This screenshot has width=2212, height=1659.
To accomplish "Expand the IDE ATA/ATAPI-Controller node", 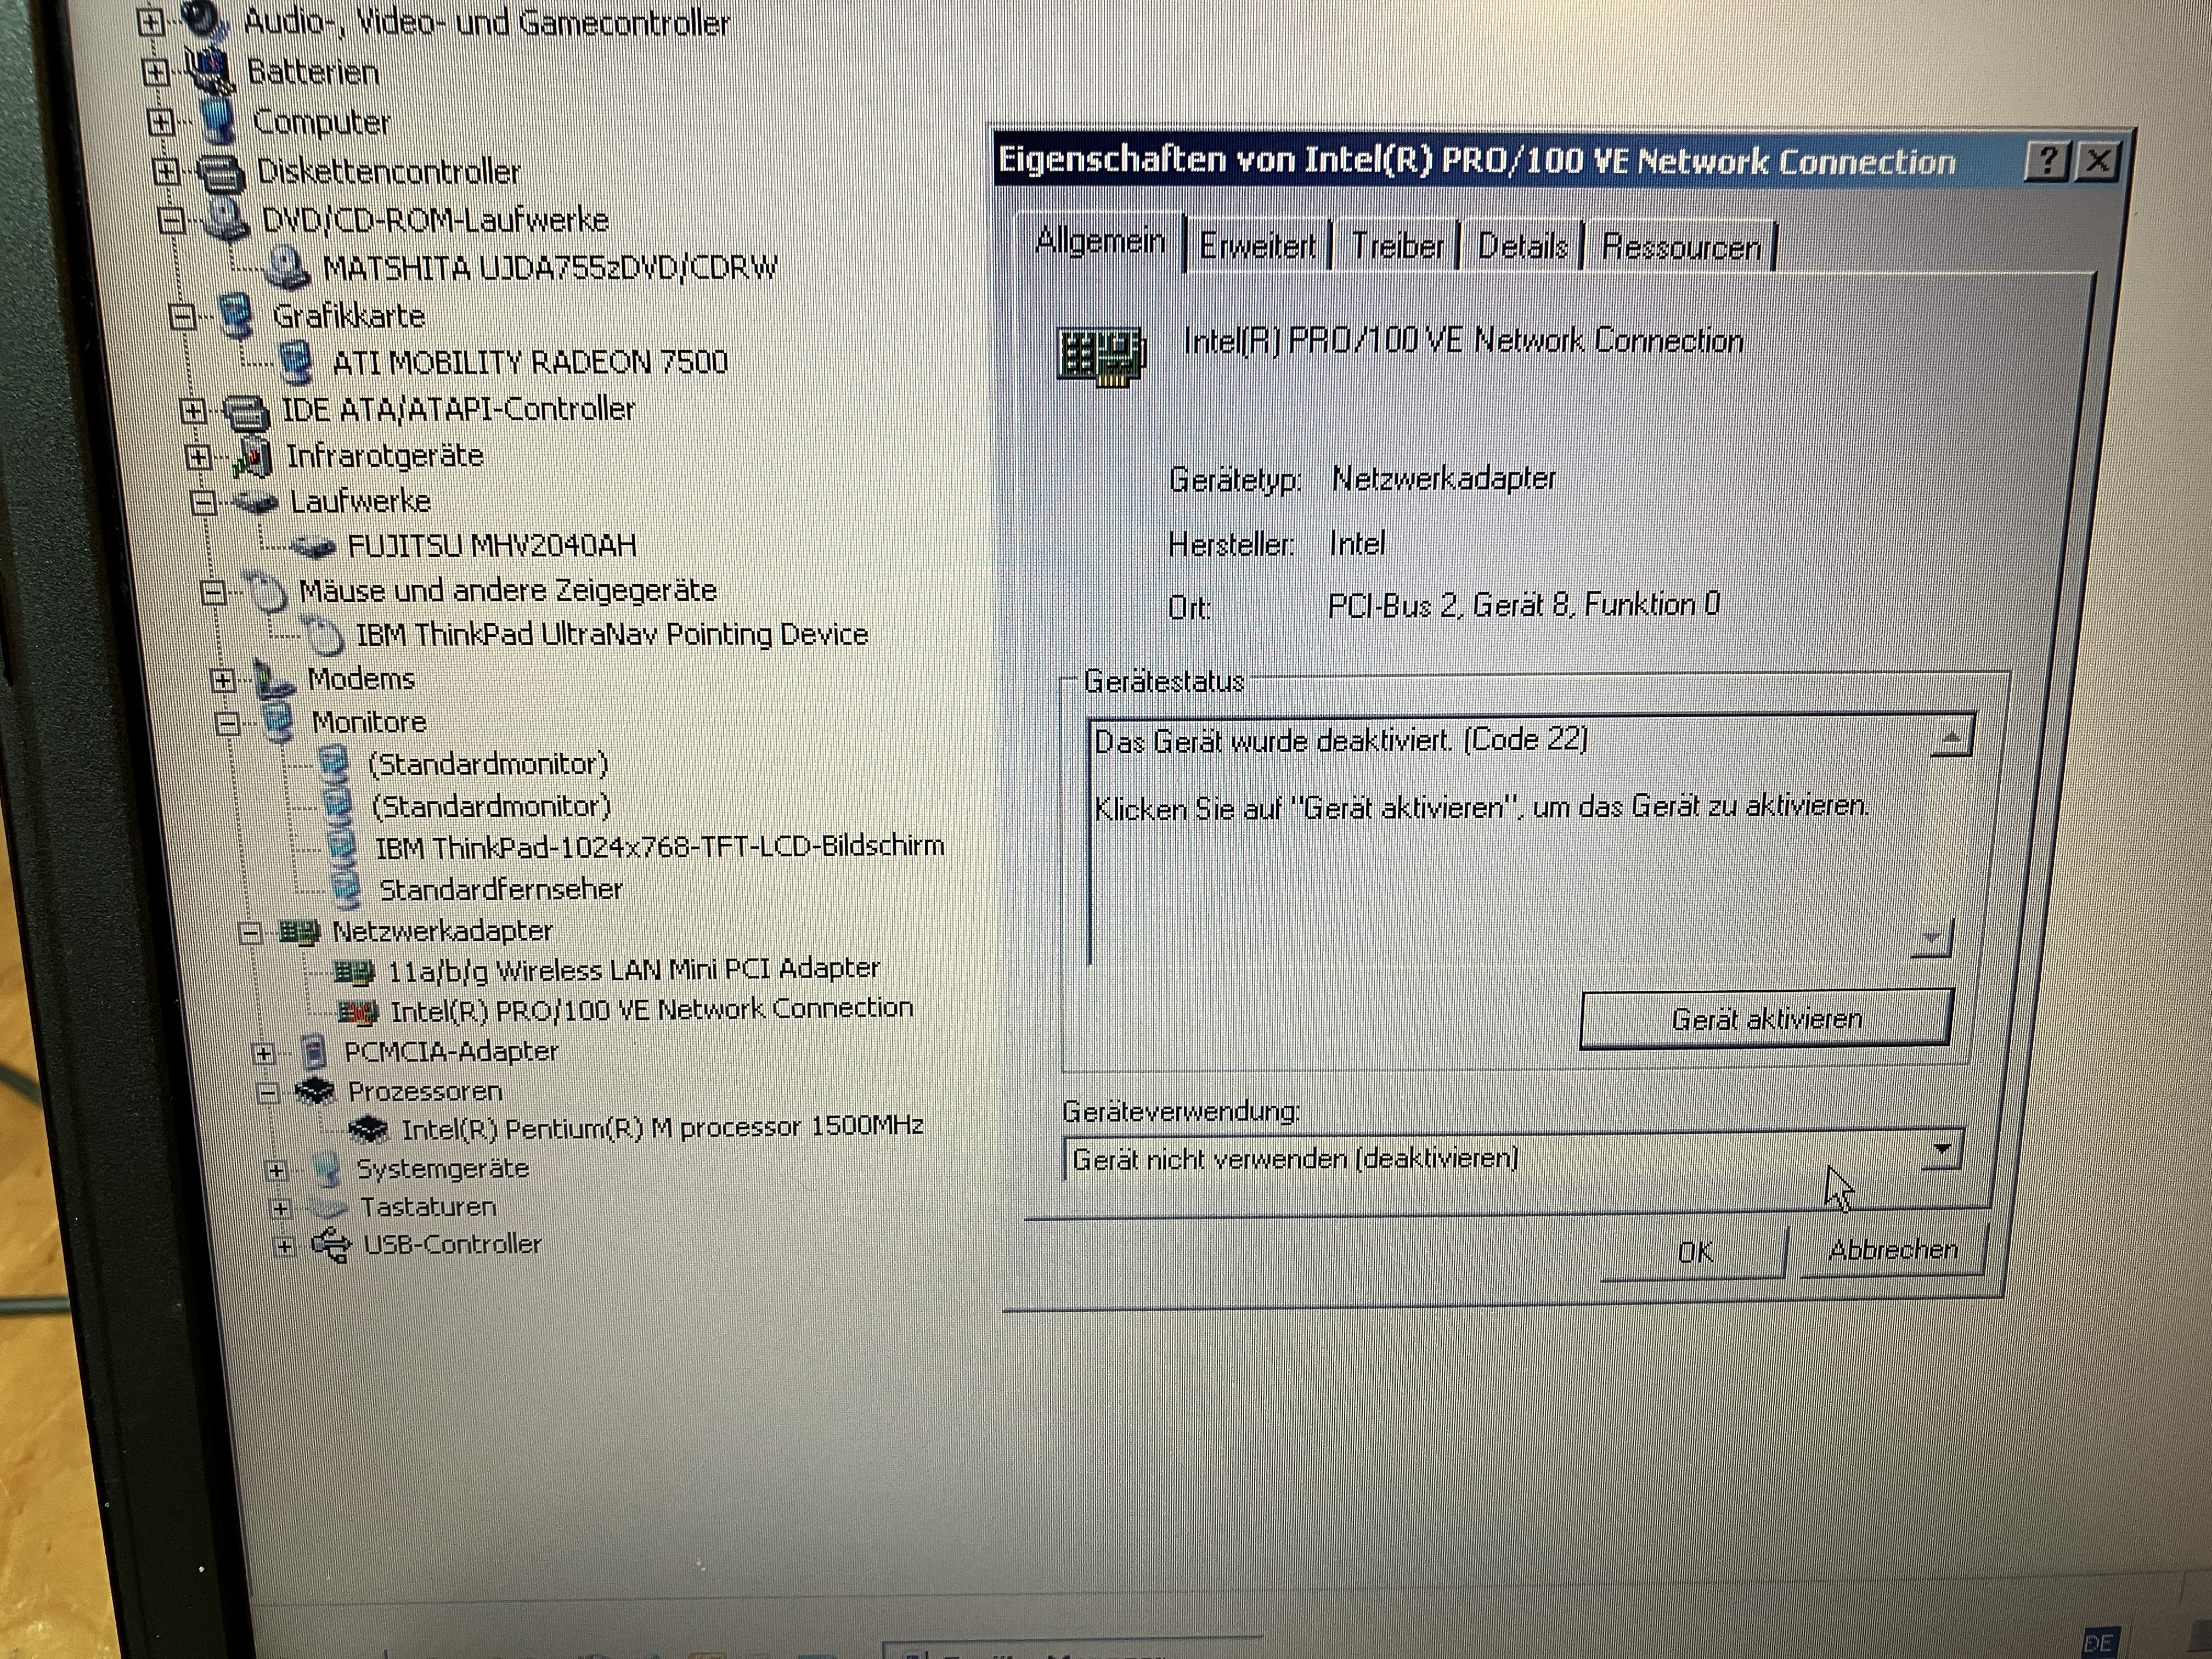I will coord(193,410).
